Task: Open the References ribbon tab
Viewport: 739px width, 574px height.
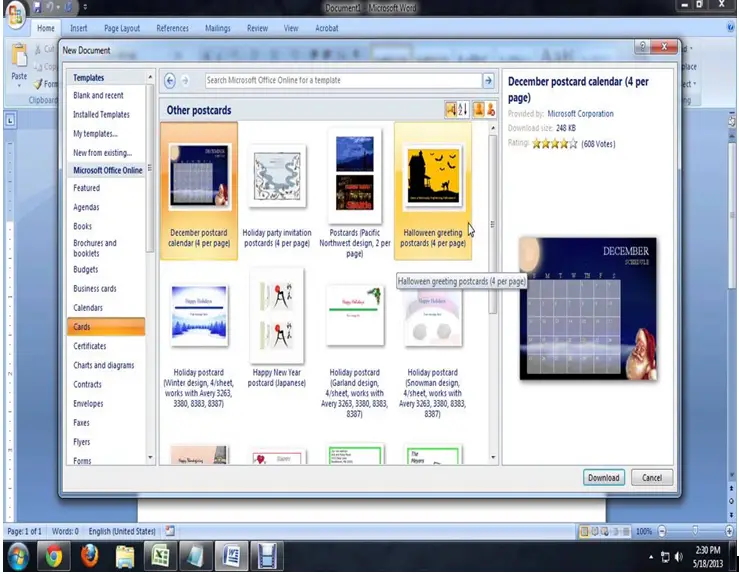Action: tap(172, 28)
